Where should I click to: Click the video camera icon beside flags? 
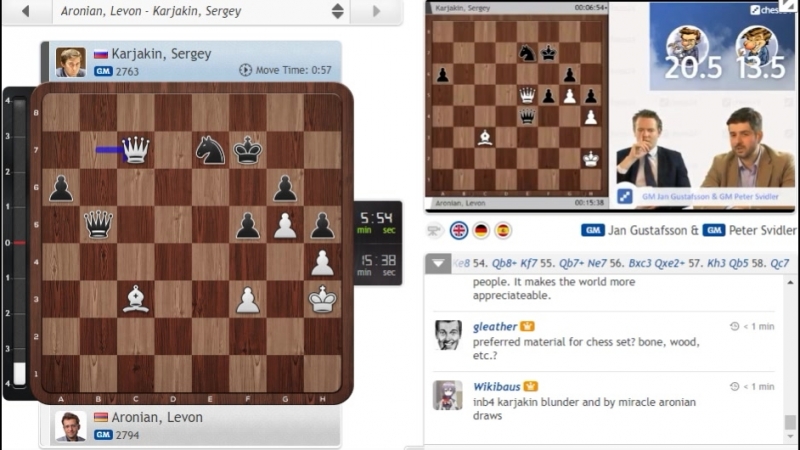coord(434,231)
